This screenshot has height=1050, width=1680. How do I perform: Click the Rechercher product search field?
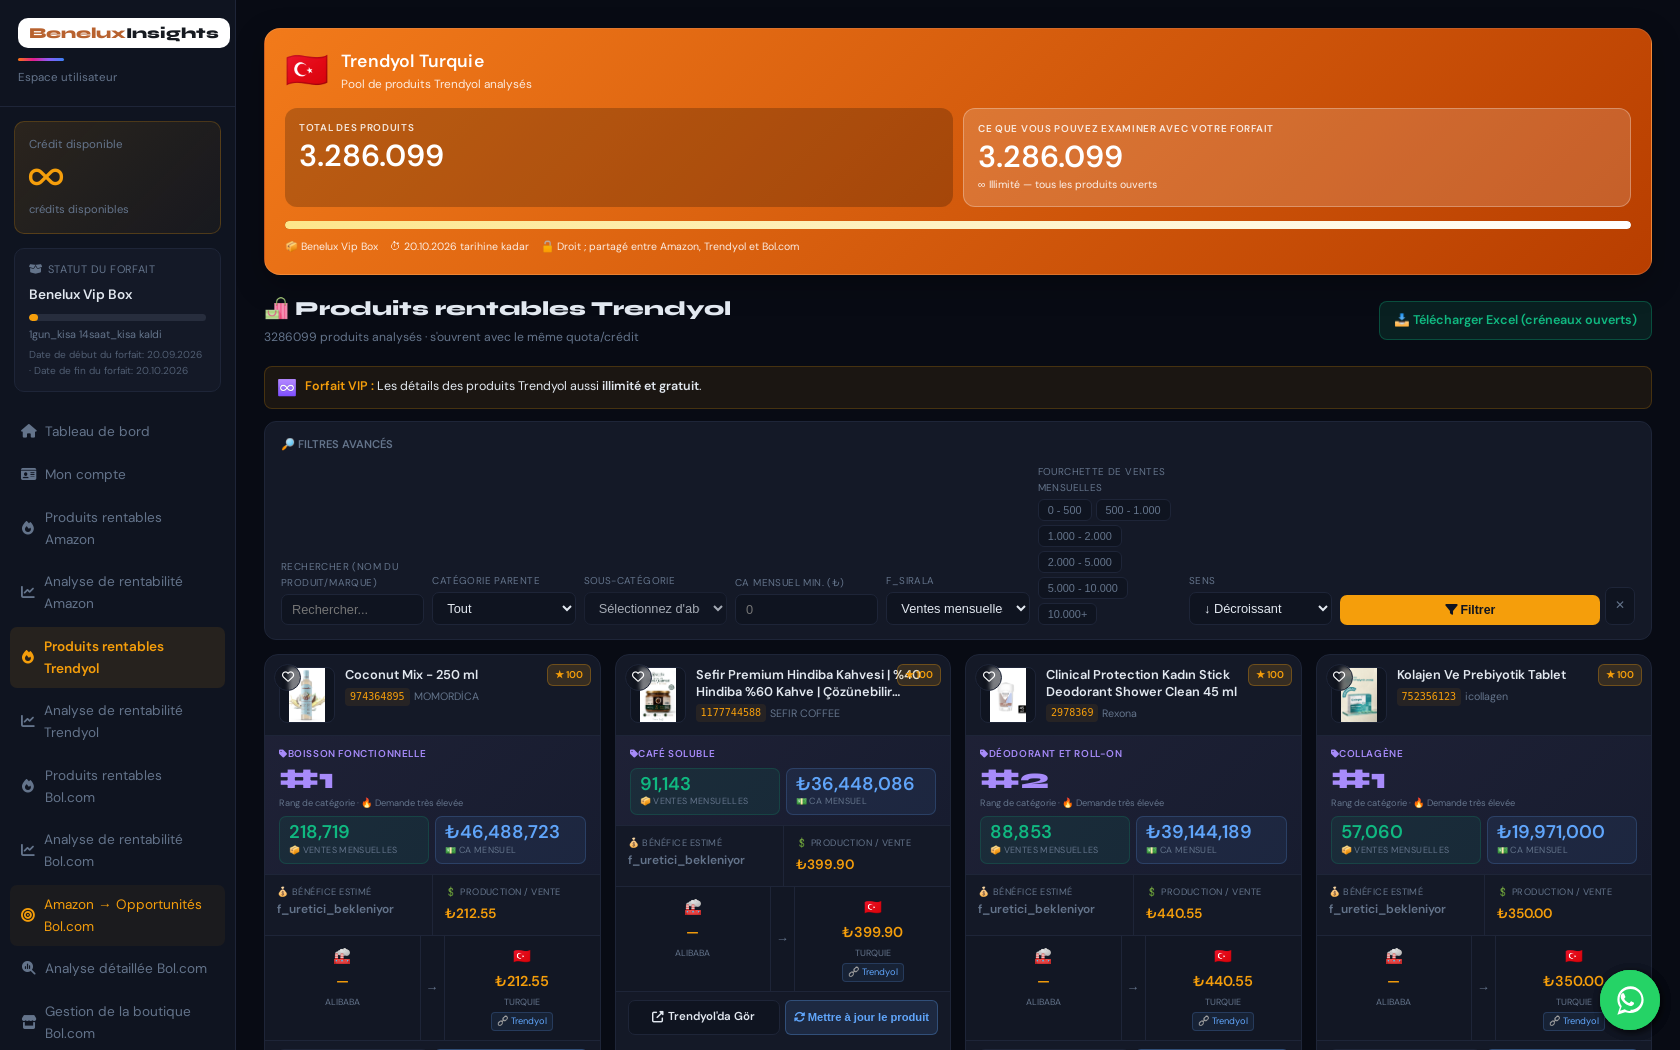pos(352,610)
